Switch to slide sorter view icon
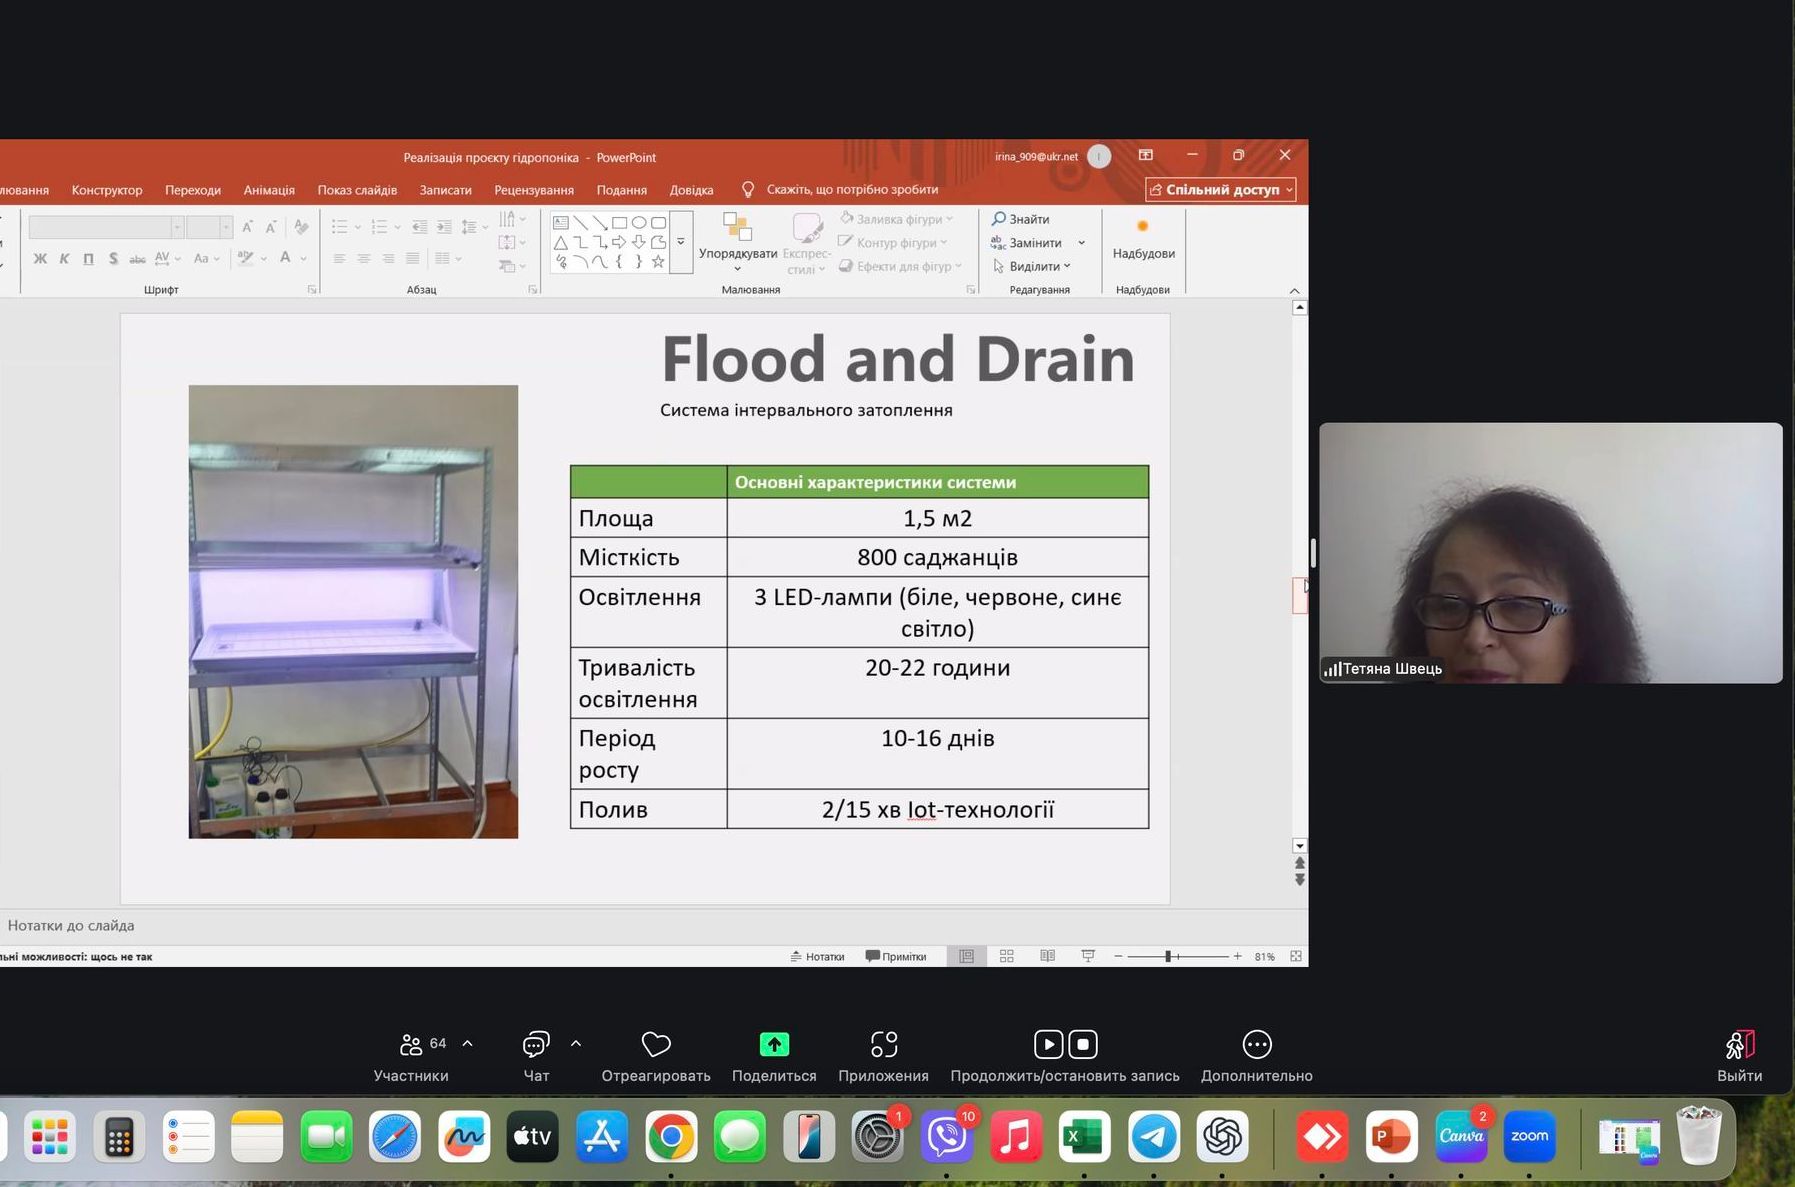 1007,956
